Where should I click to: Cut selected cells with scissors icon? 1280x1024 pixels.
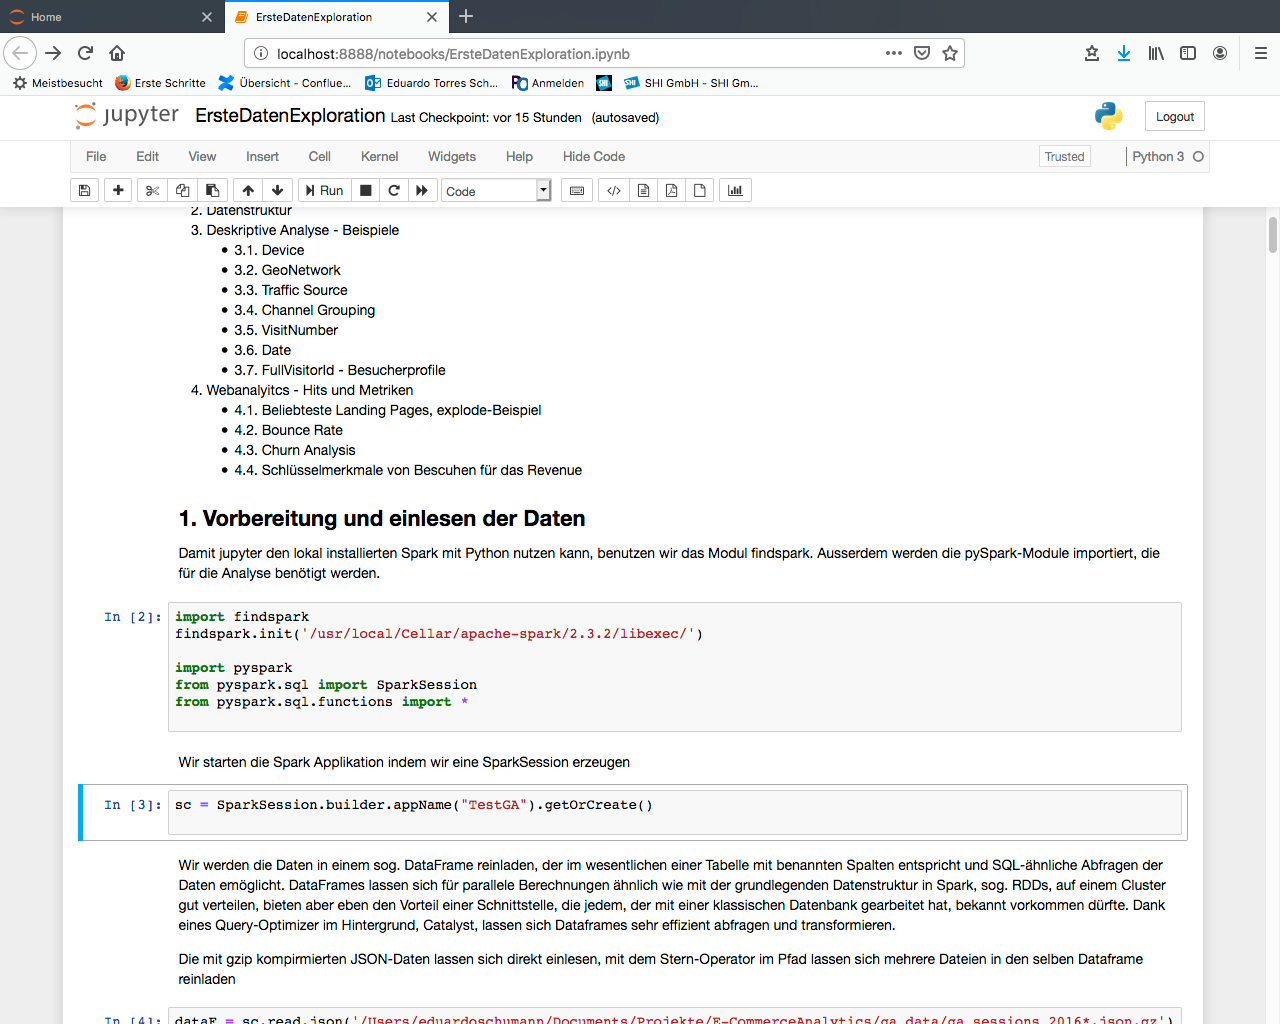[152, 191]
